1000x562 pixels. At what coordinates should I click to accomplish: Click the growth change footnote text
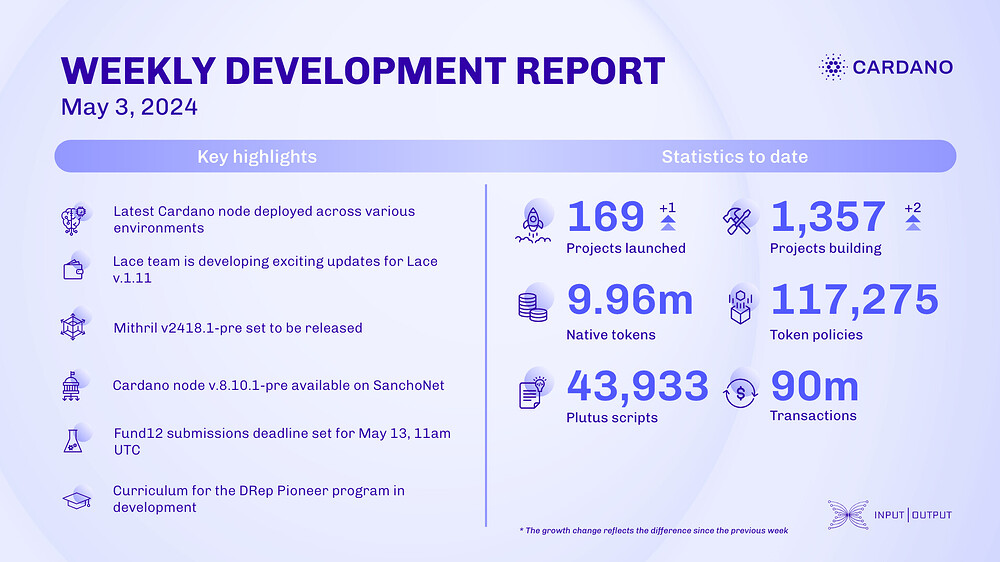(654, 531)
